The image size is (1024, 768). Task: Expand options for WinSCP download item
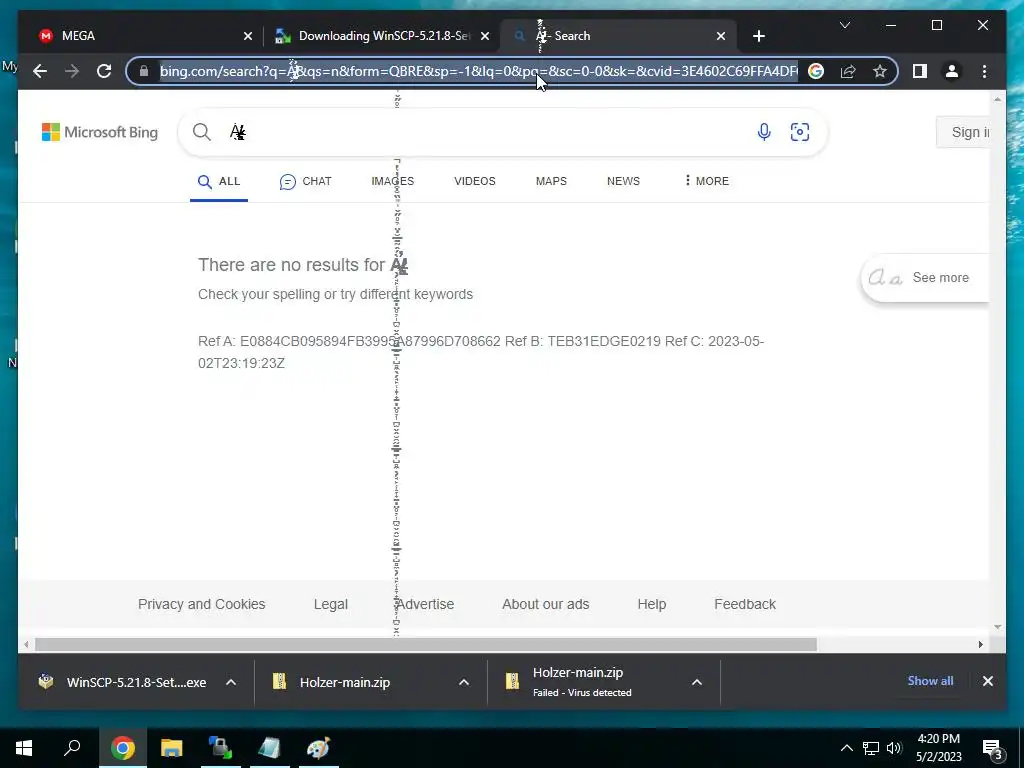click(231, 682)
